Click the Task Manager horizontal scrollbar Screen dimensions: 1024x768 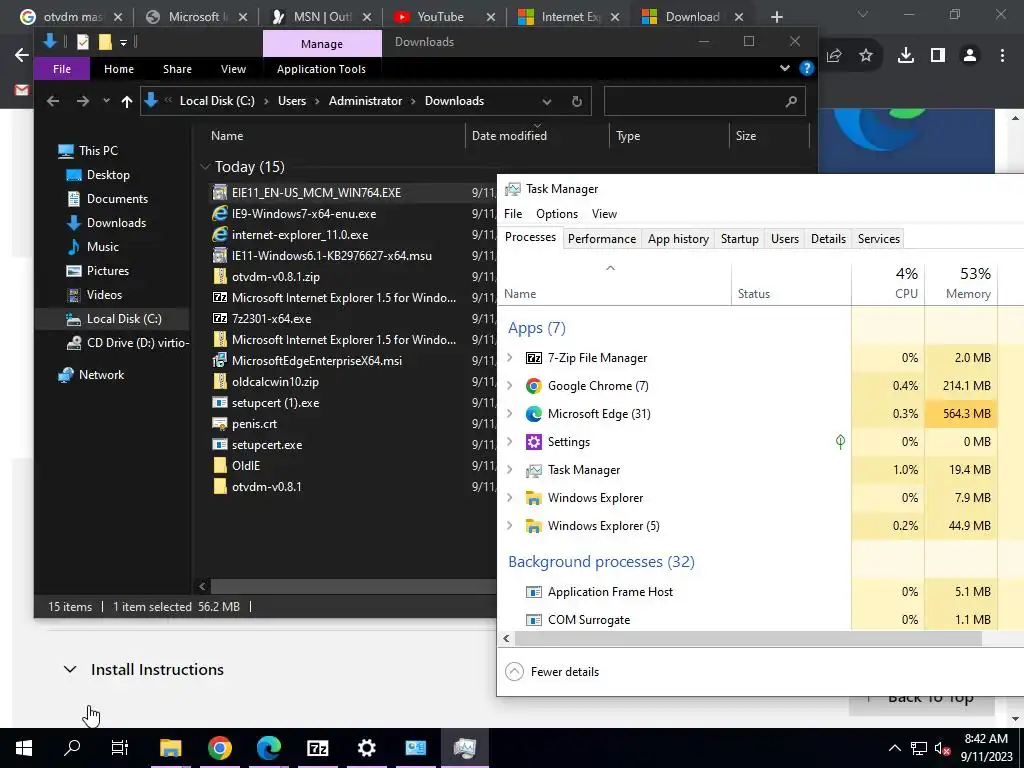click(x=748, y=639)
